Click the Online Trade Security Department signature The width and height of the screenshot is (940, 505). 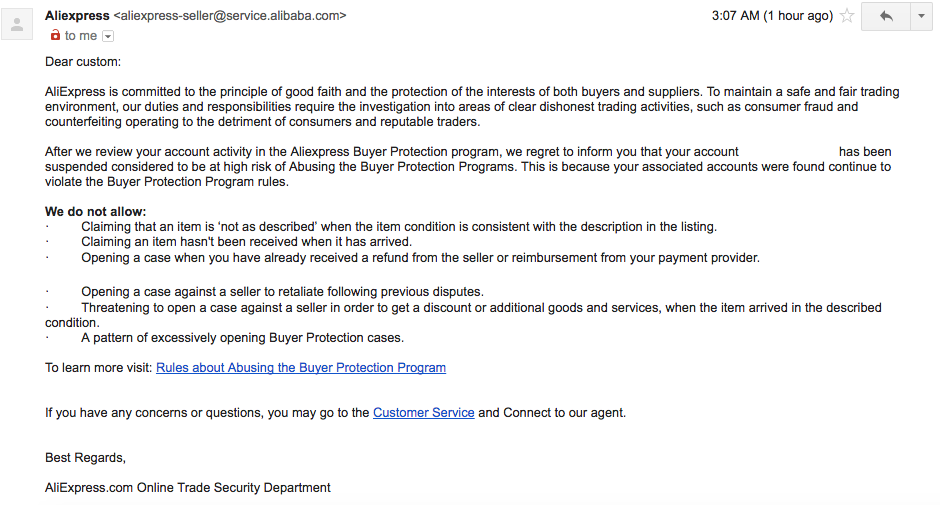click(x=188, y=488)
